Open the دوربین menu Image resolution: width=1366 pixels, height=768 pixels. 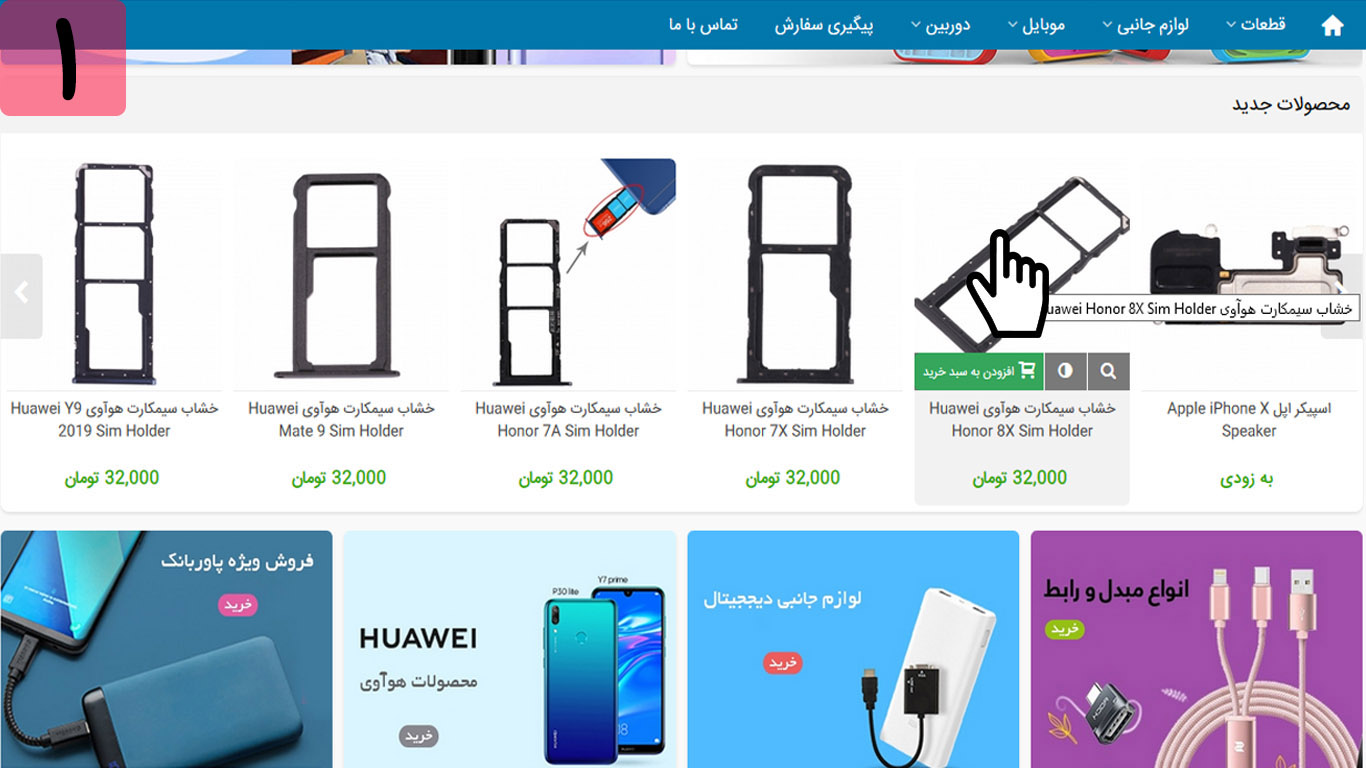pos(940,25)
